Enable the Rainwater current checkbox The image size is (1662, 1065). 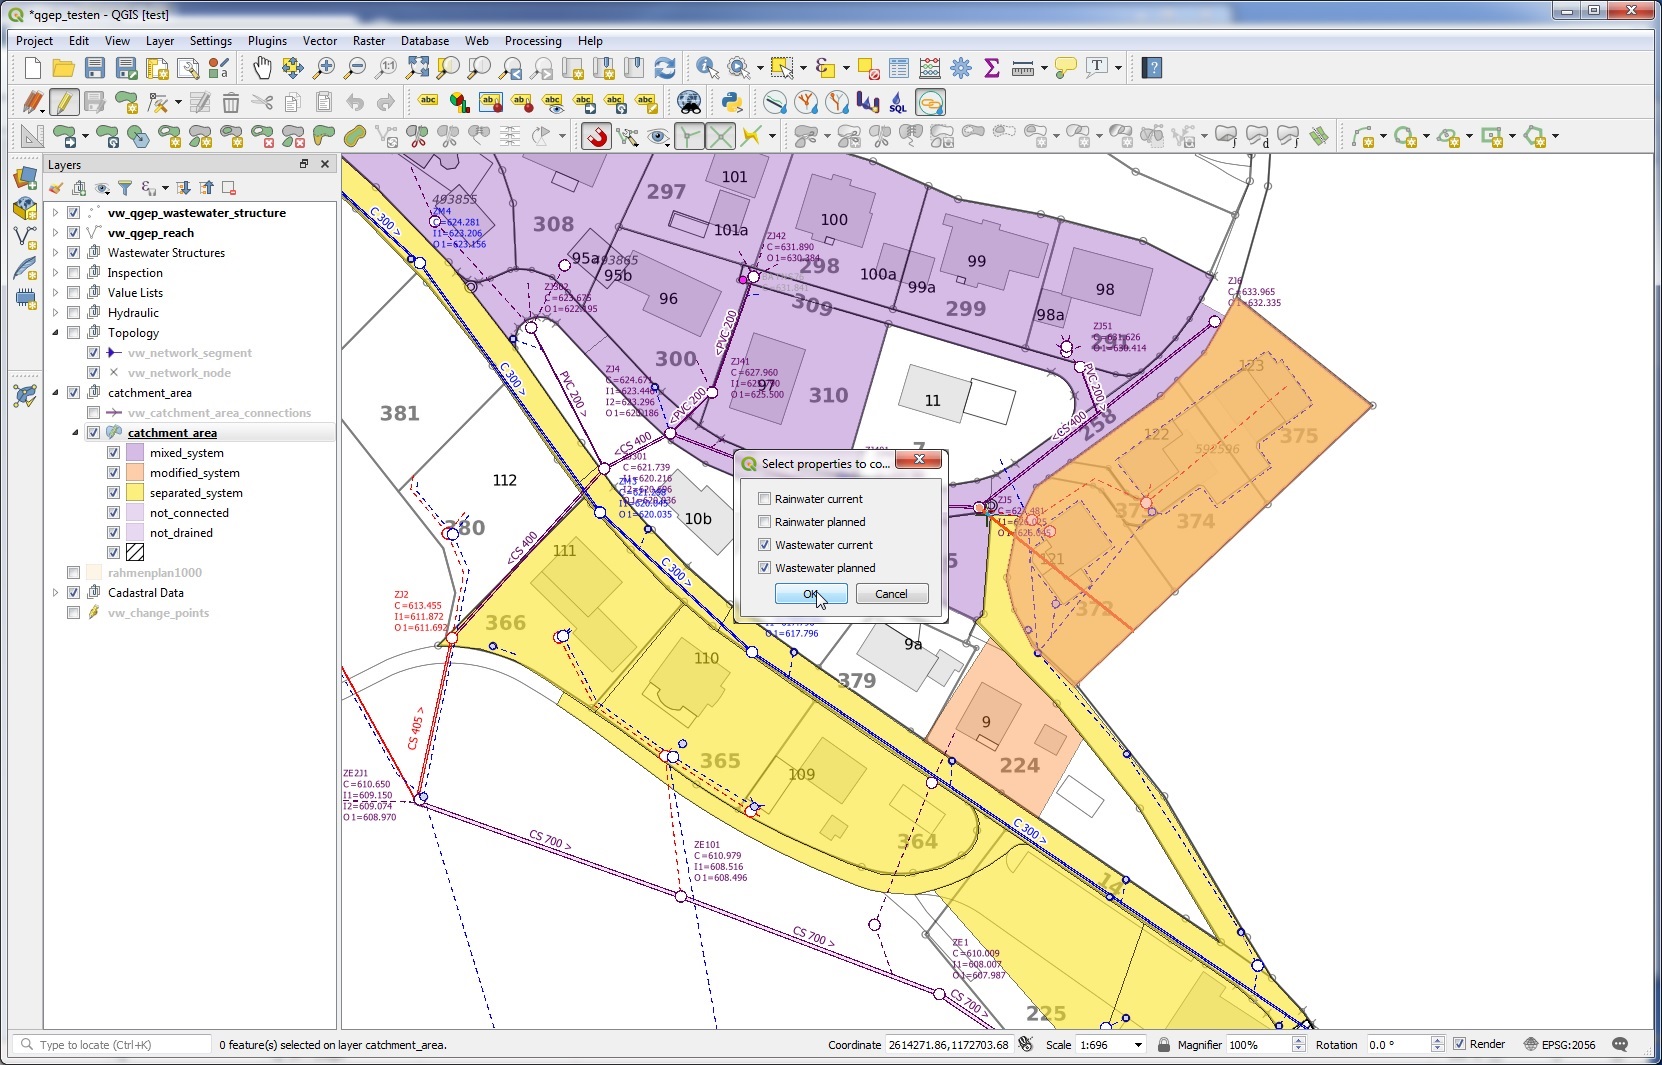coord(764,499)
